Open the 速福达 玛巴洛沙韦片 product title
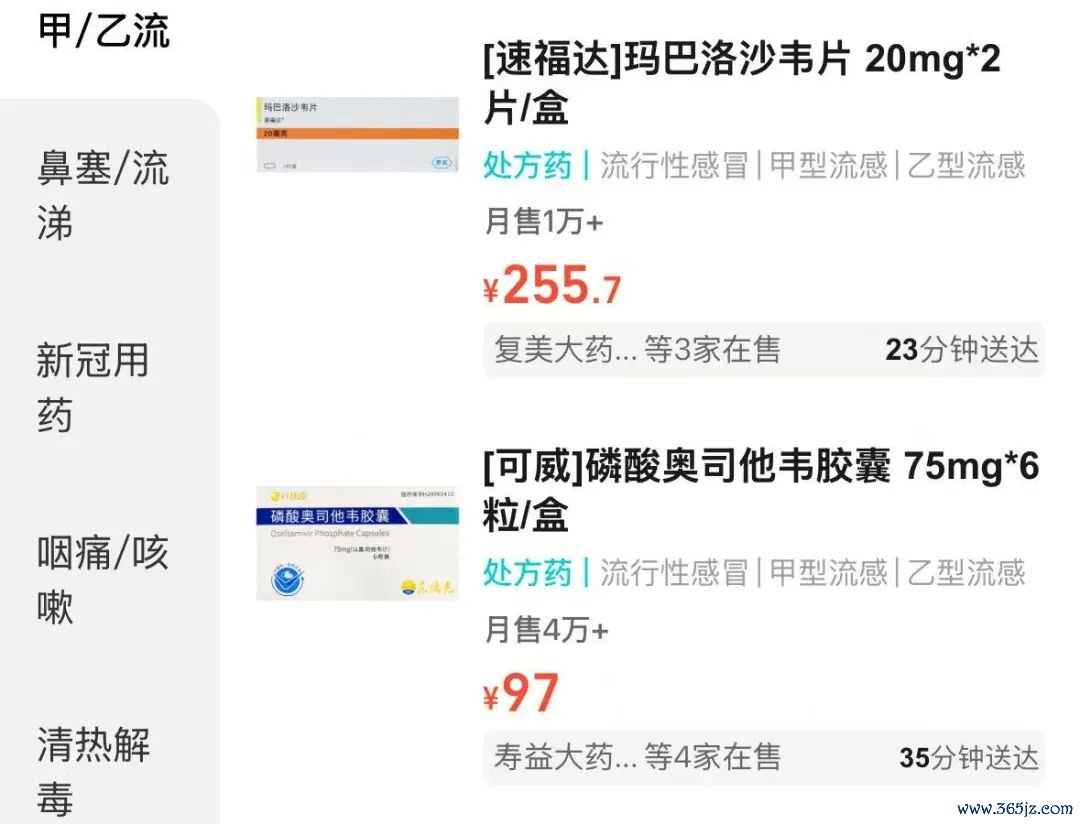This screenshot has height=824, width=1080. click(x=742, y=83)
